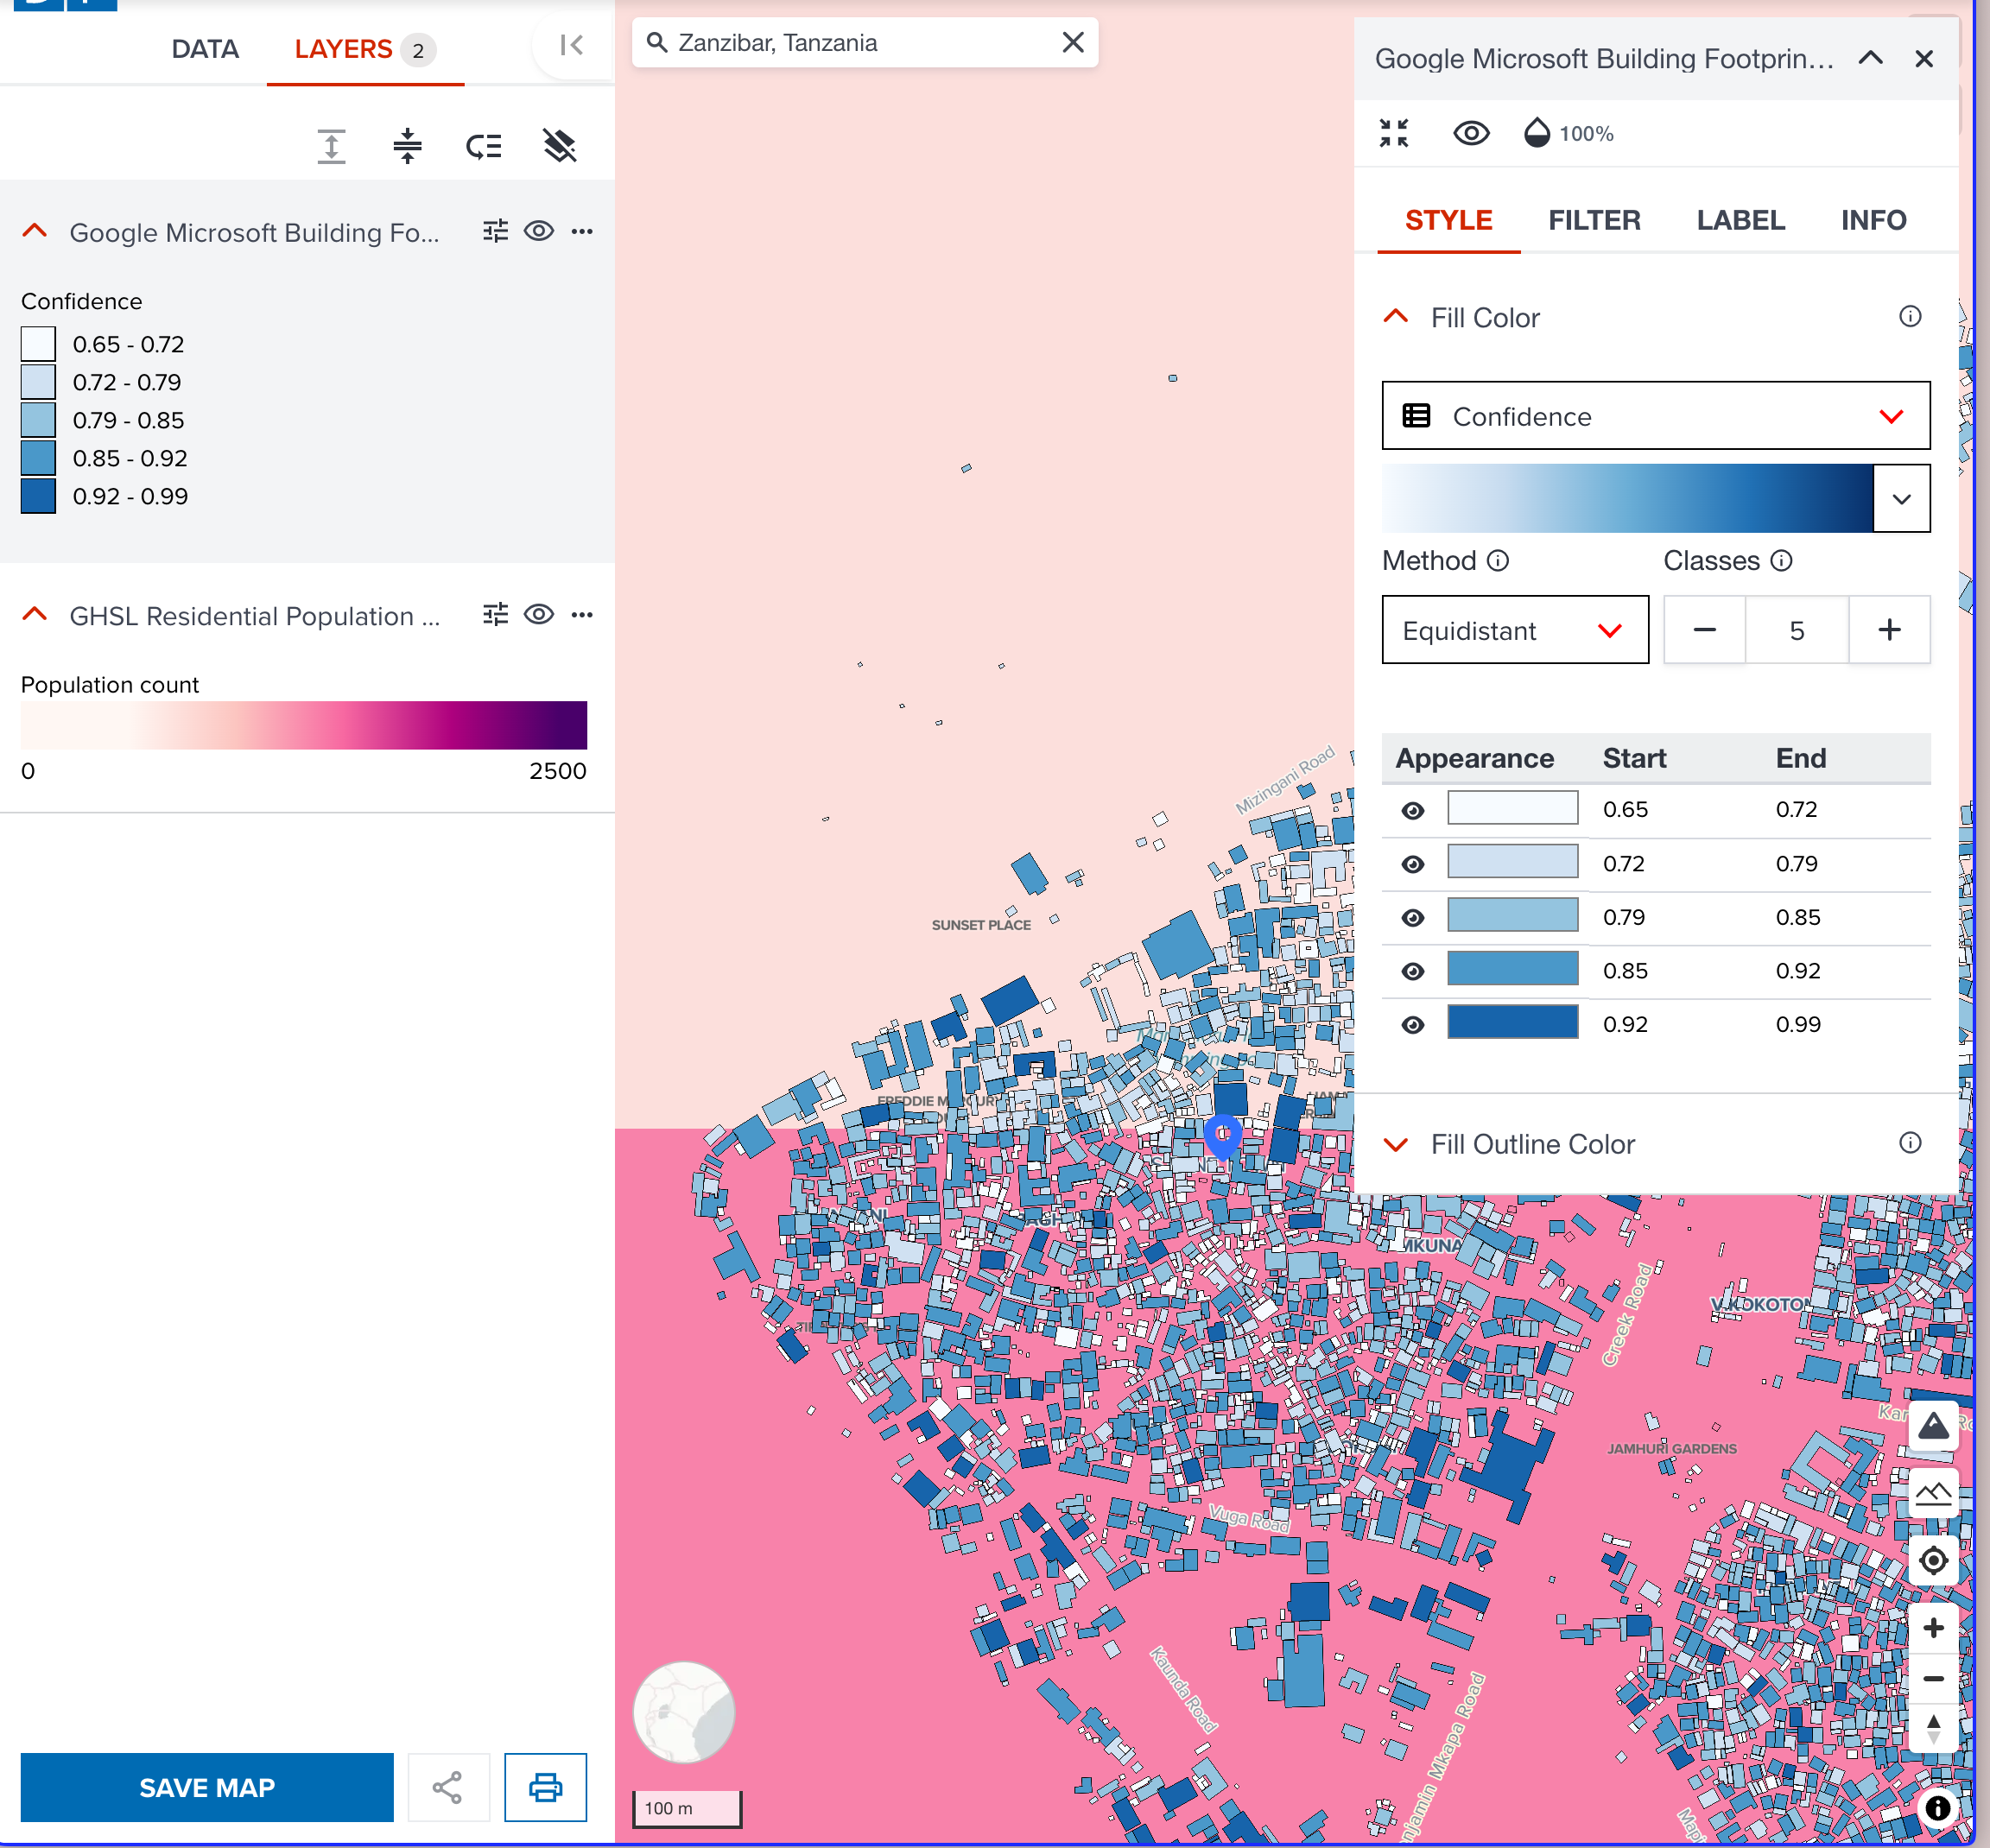Select the vertical height adjust icon in Layers toolbar
The width and height of the screenshot is (1990, 1848).
pyautogui.click(x=330, y=145)
